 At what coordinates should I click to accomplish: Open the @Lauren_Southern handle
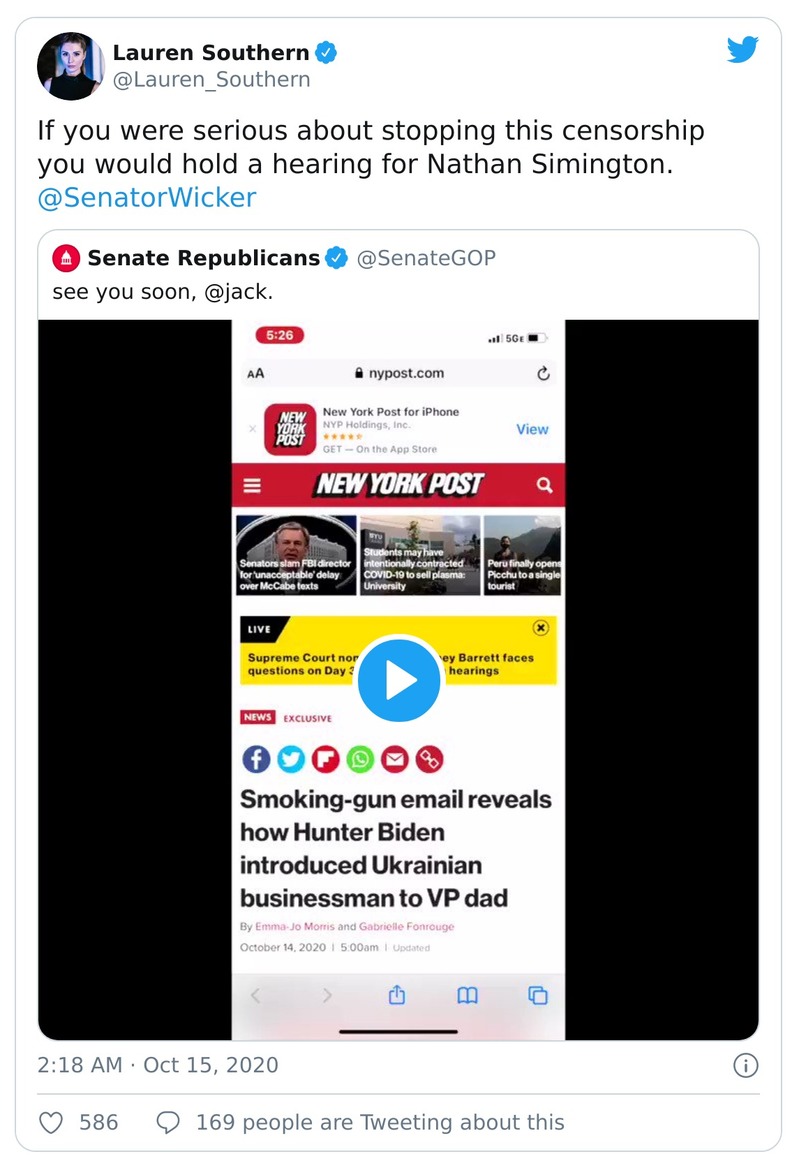pyautogui.click(x=211, y=80)
